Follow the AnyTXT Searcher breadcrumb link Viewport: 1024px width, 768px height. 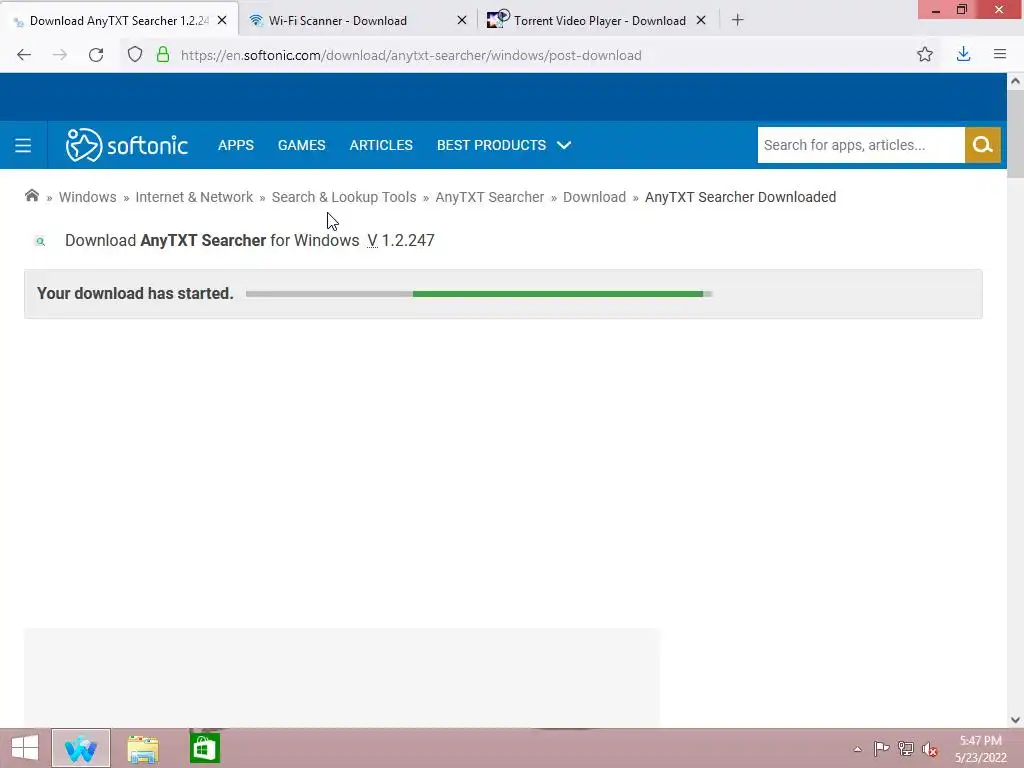(489, 197)
